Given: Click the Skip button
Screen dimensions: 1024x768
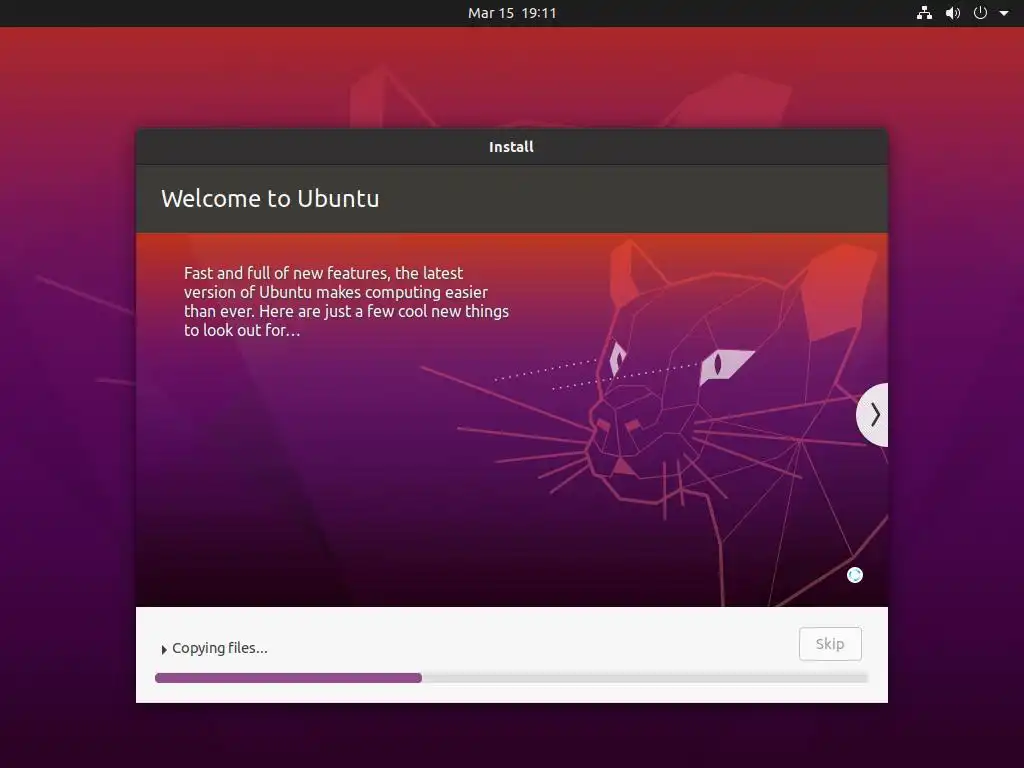Looking at the screenshot, I should [830, 644].
